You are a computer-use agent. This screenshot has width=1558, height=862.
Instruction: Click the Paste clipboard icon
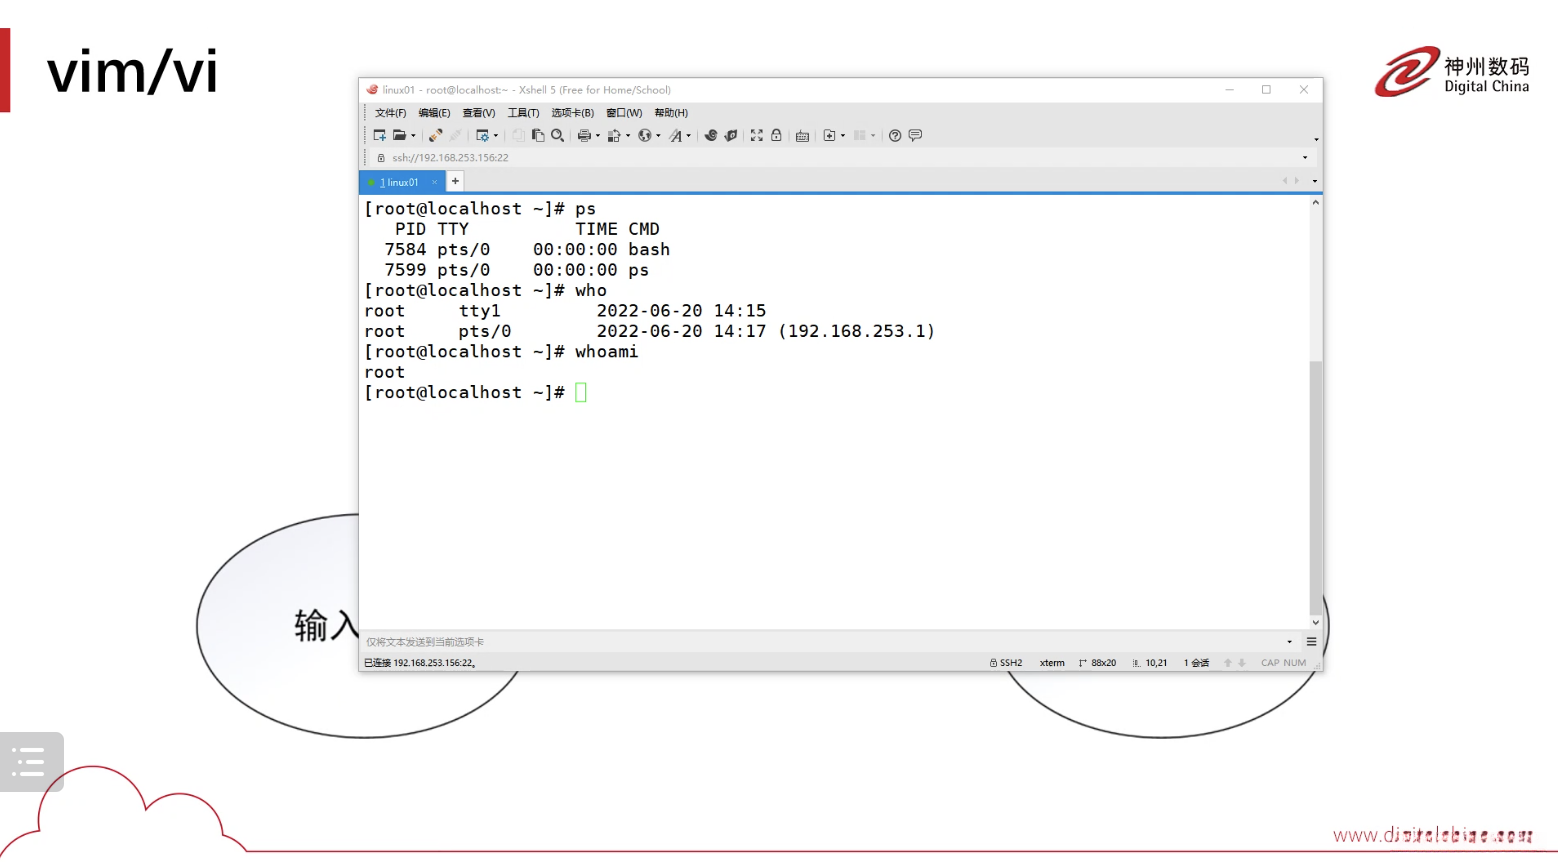[x=538, y=135]
